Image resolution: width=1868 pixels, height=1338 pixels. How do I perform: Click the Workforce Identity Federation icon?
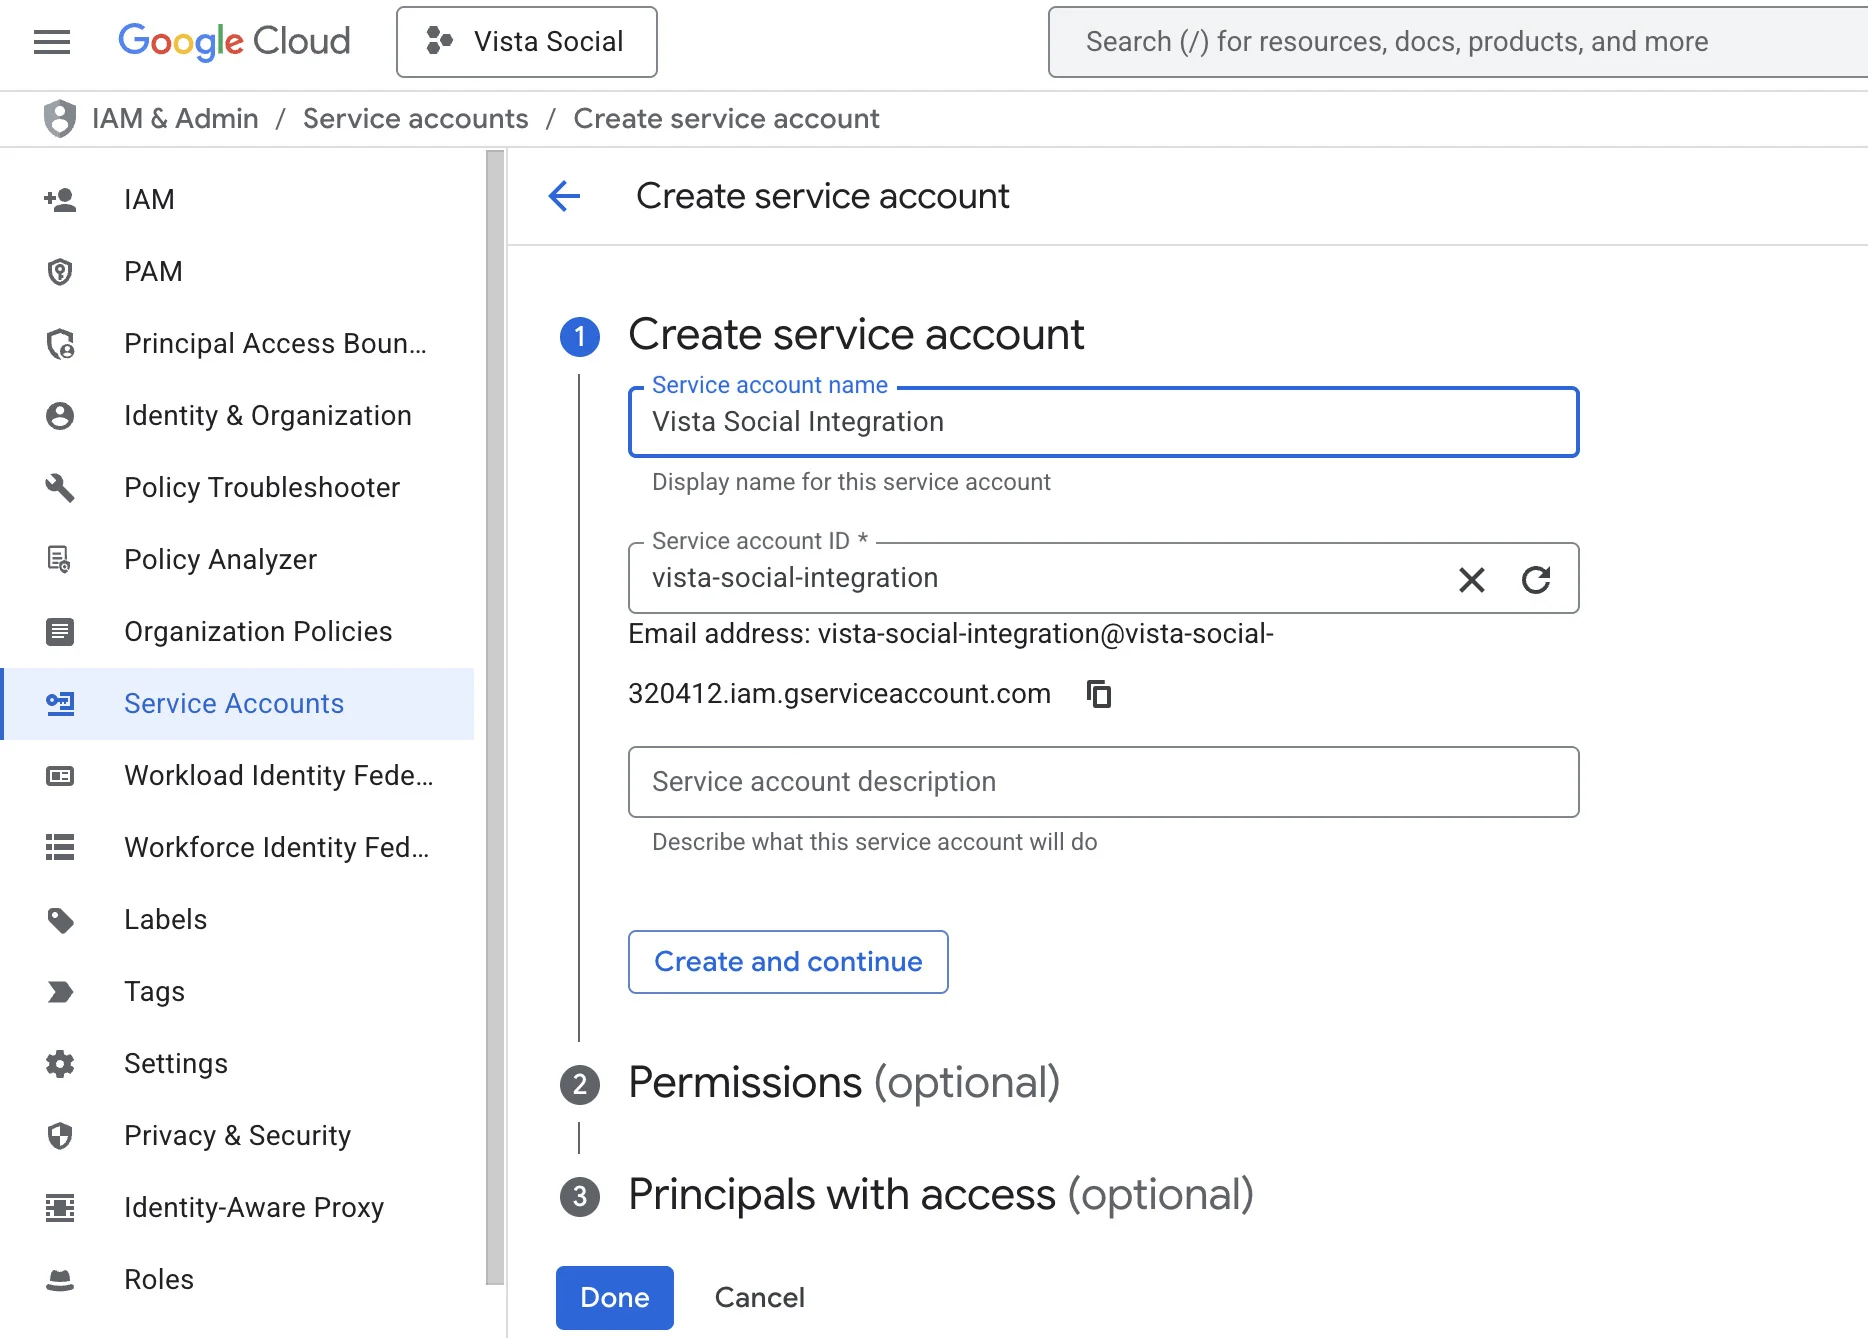pyautogui.click(x=60, y=848)
